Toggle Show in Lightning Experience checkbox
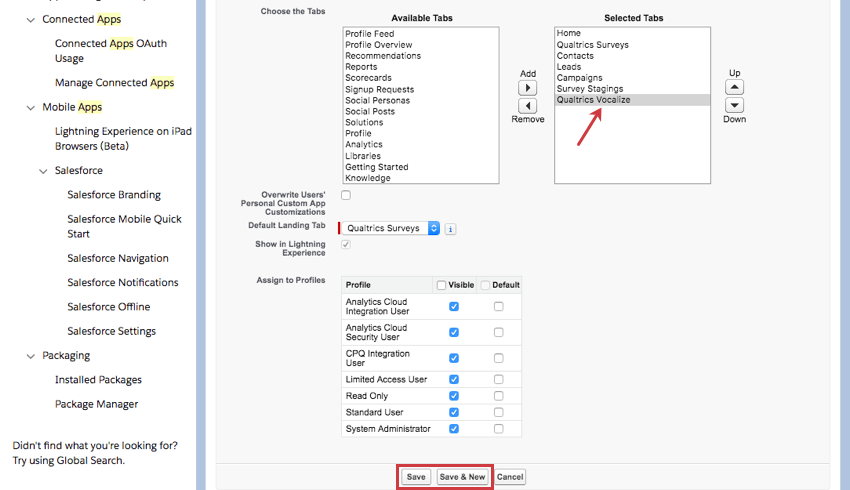The width and height of the screenshot is (850, 490). pos(346,244)
